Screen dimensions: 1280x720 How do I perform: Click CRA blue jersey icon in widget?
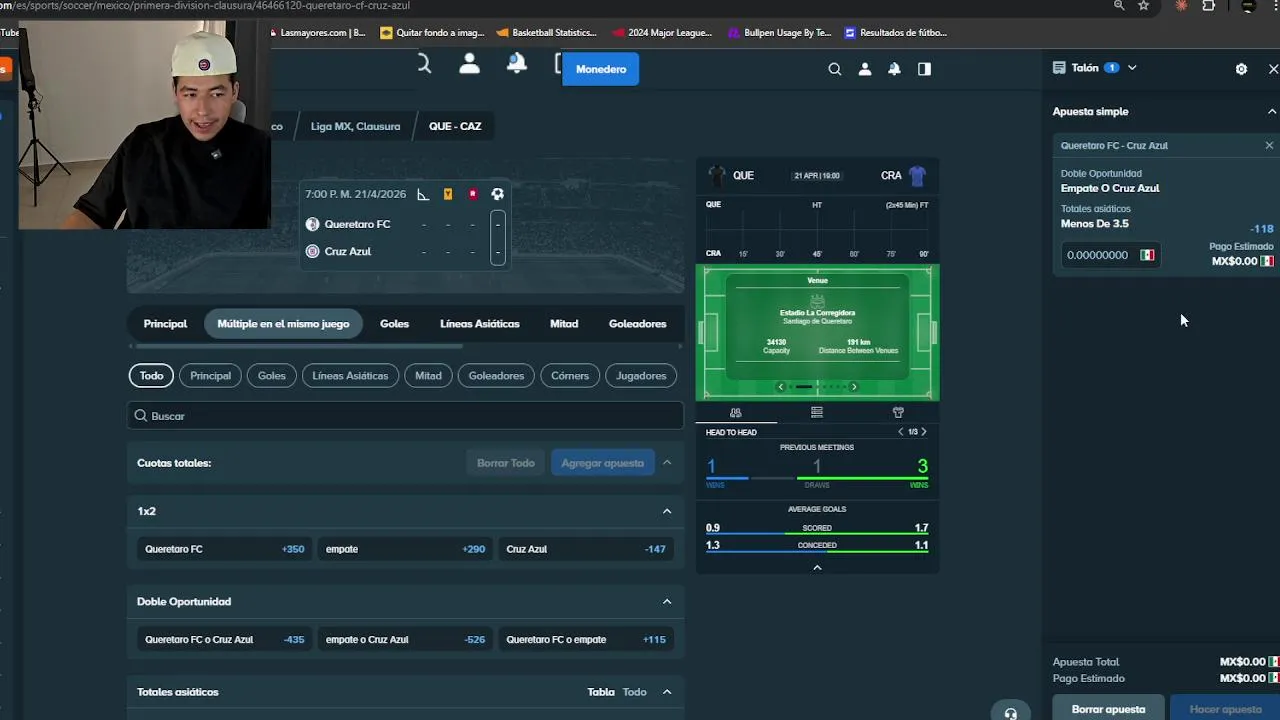[x=917, y=176]
